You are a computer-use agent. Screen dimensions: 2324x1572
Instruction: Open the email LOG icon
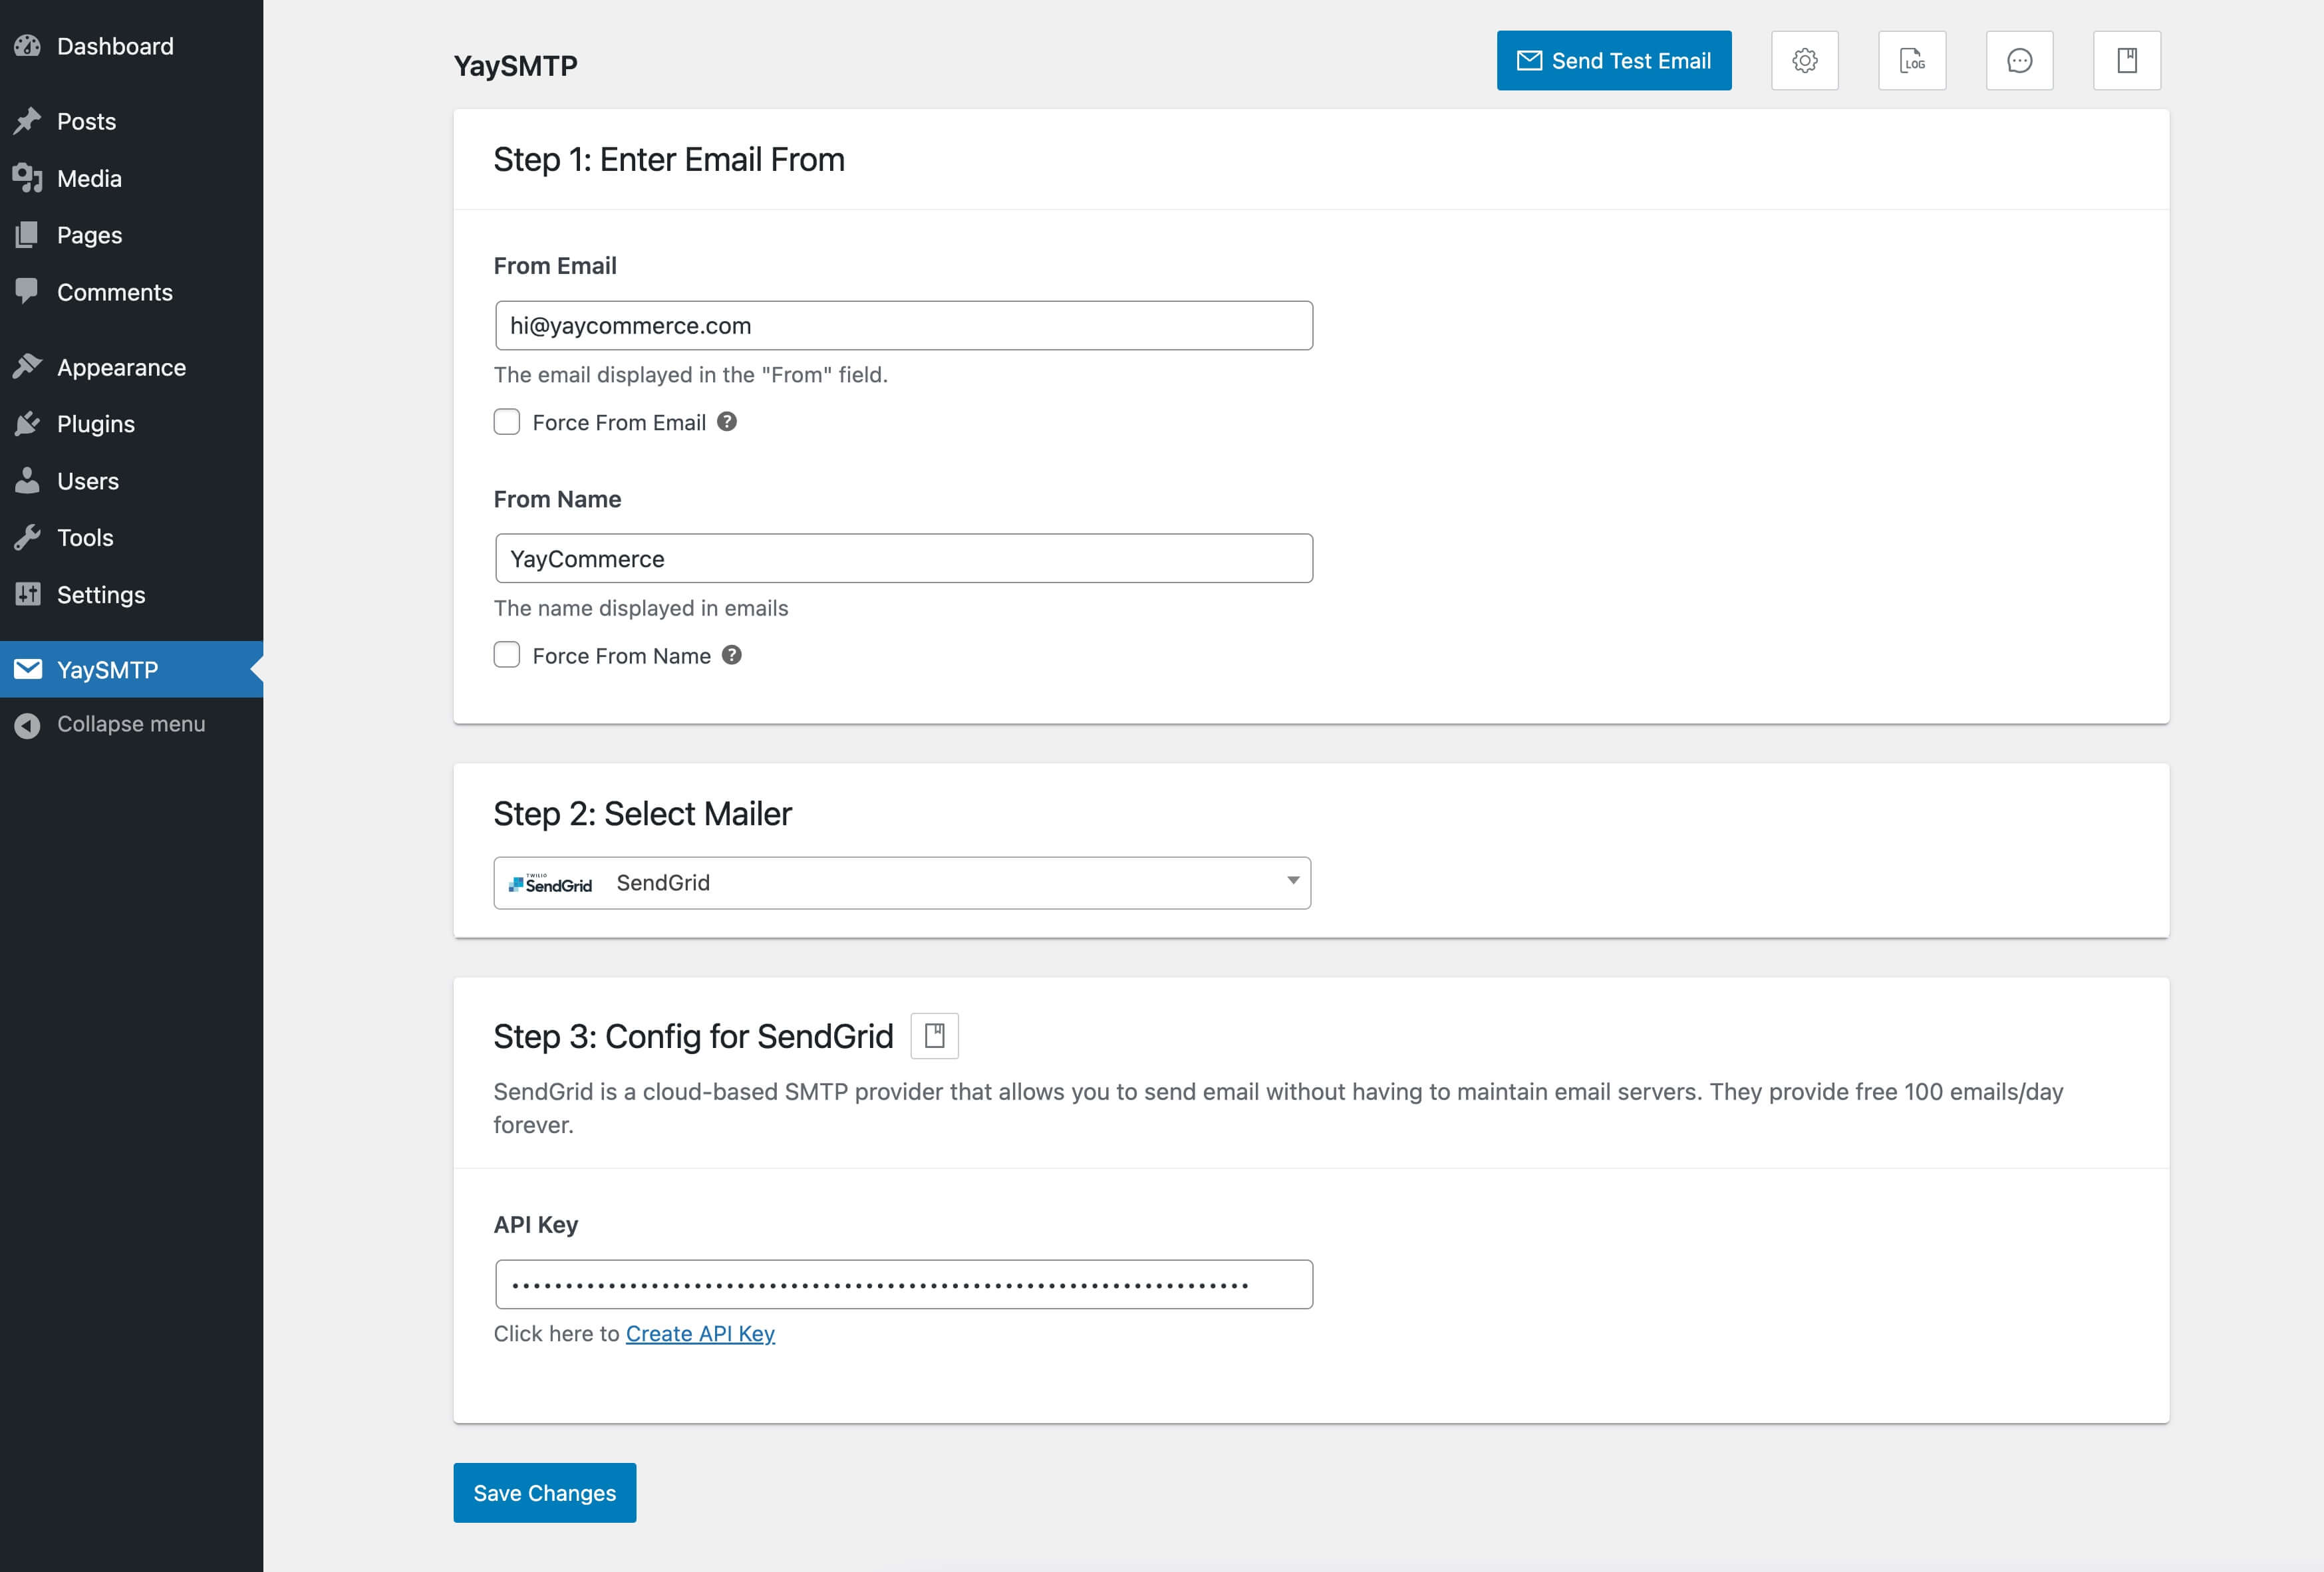pyautogui.click(x=1912, y=60)
